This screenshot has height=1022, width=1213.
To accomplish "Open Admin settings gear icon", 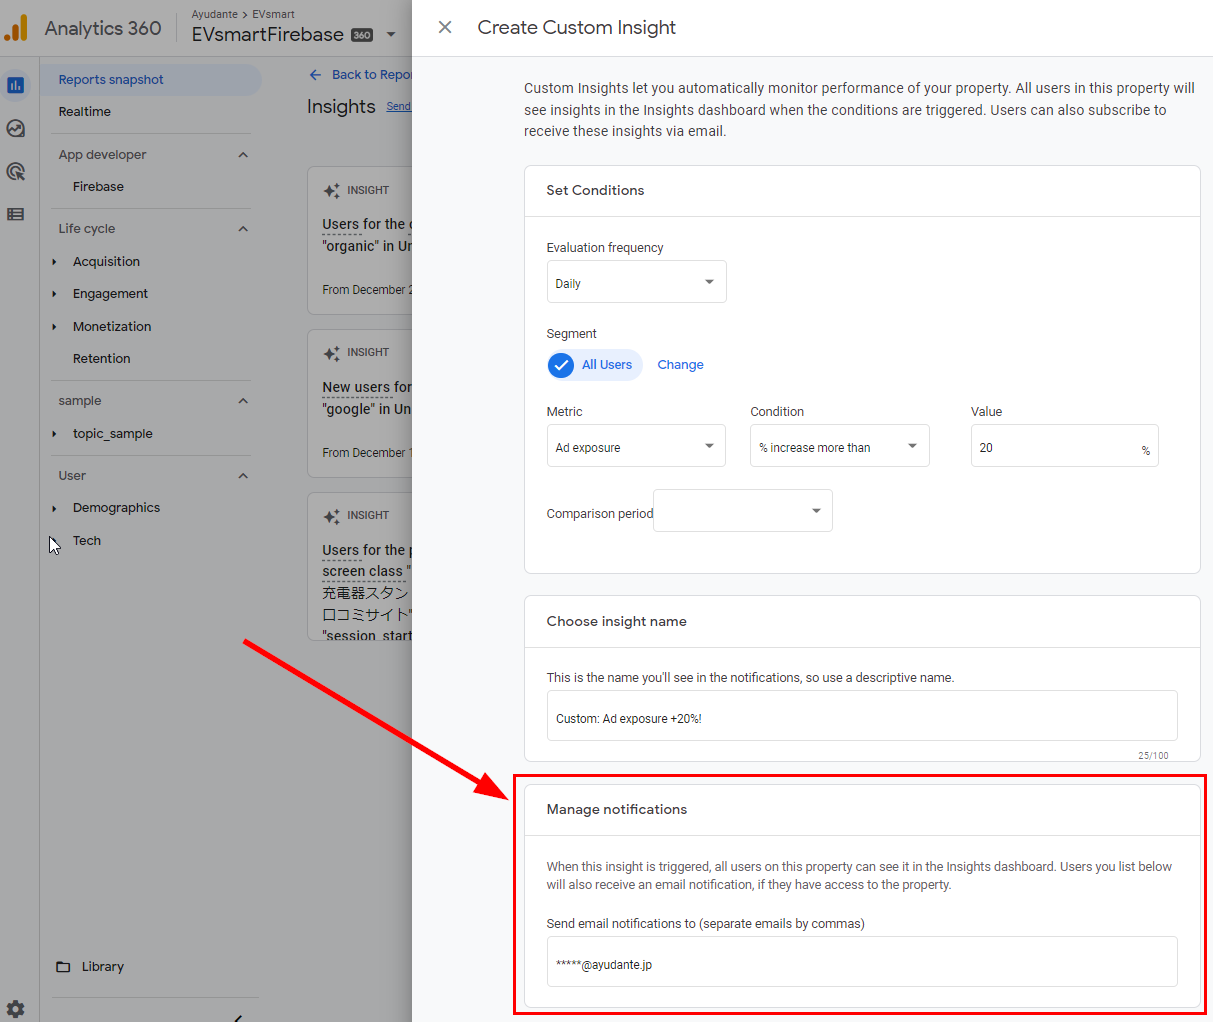I will [16, 1009].
